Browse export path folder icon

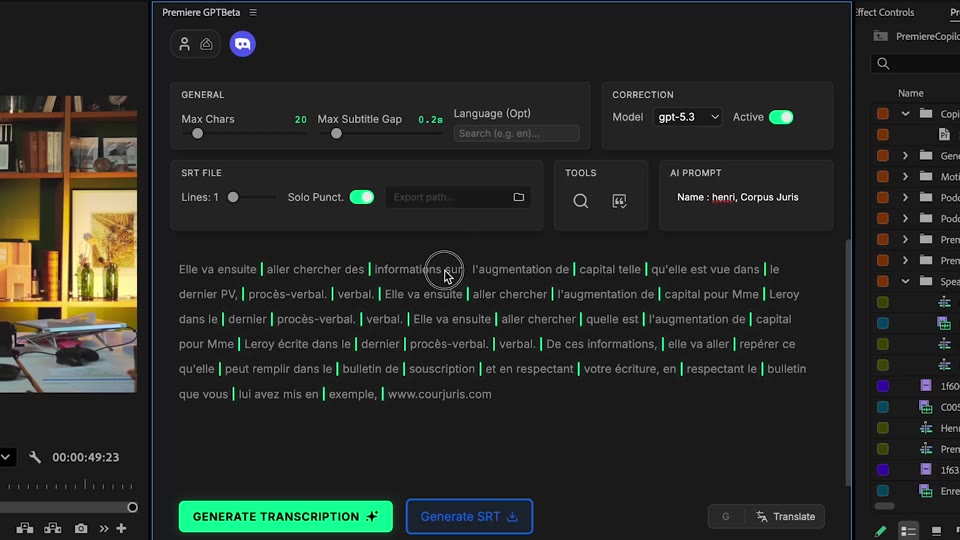coord(519,197)
